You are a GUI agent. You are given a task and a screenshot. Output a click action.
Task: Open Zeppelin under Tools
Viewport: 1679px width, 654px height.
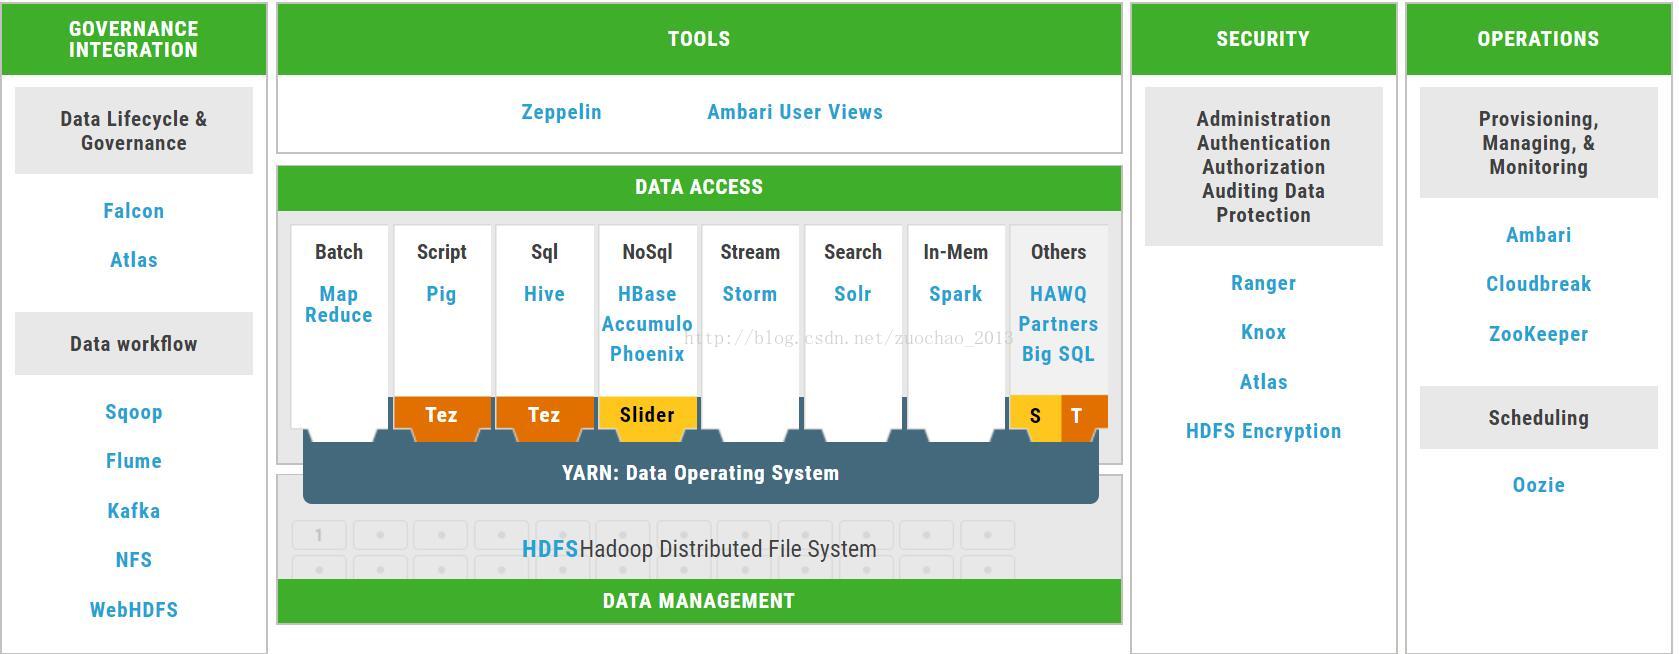coord(561,112)
